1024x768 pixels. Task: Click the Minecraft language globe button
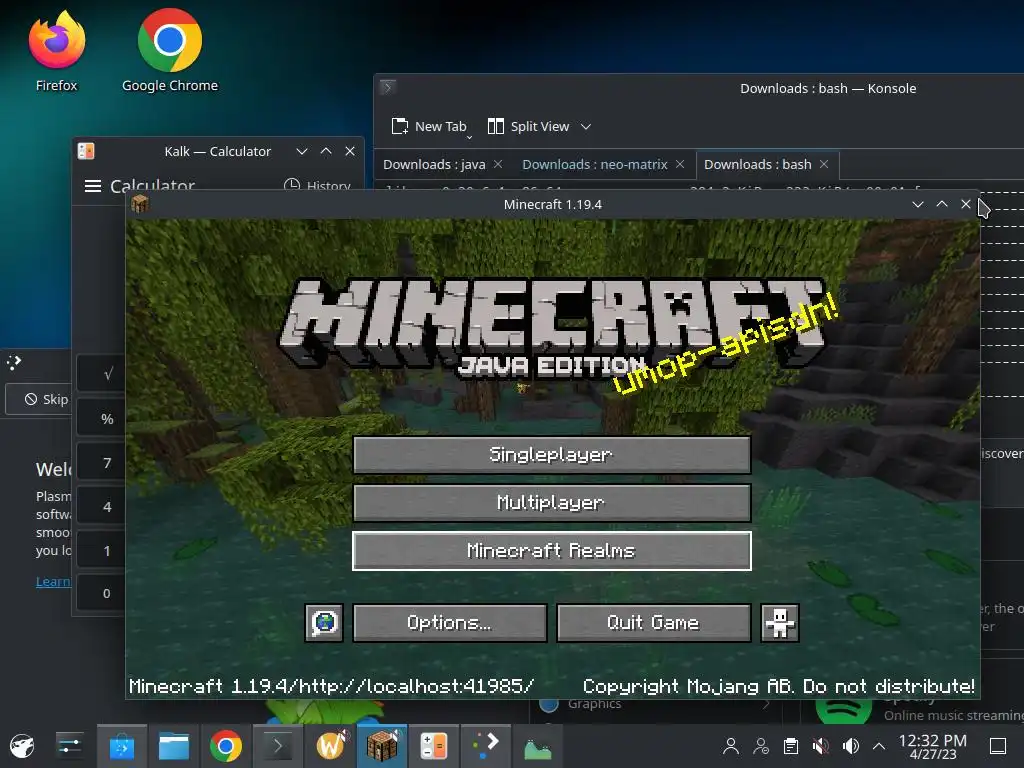coord(324,622)
